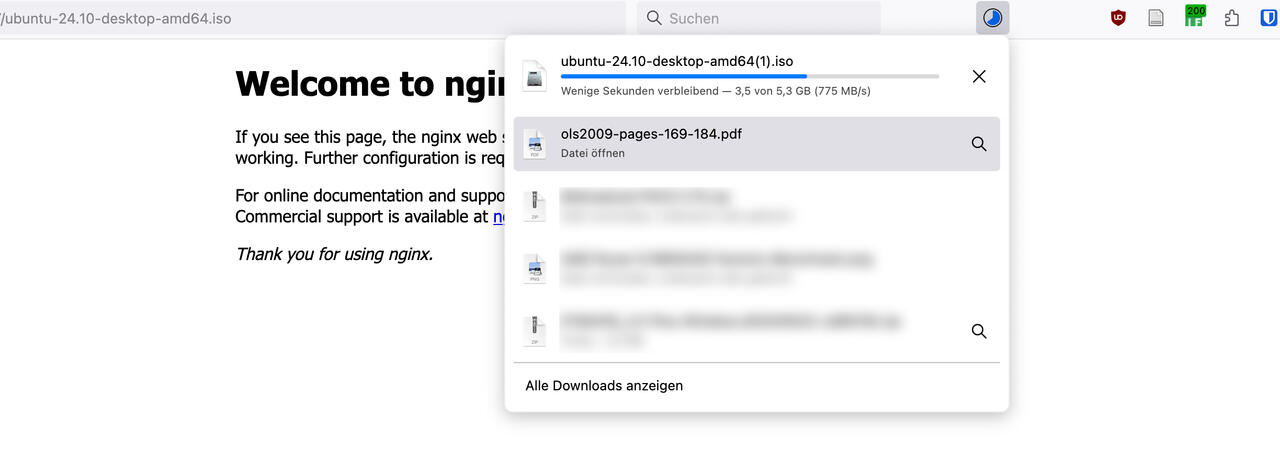
Task: Click the grey page document toolbar icon
Action: [x=1156, y=18]
